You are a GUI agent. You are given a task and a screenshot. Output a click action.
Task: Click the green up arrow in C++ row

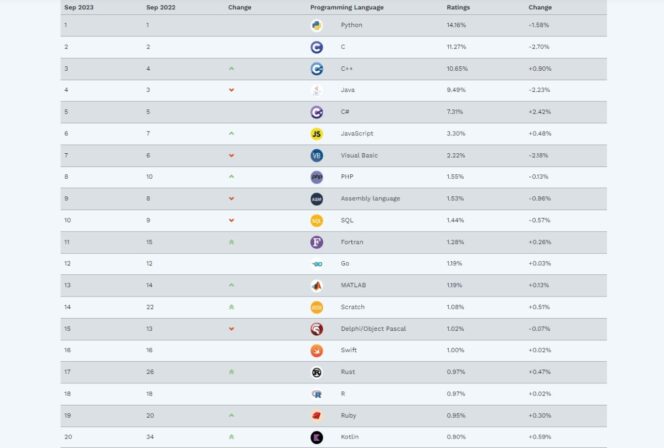[x=232, y=69]
